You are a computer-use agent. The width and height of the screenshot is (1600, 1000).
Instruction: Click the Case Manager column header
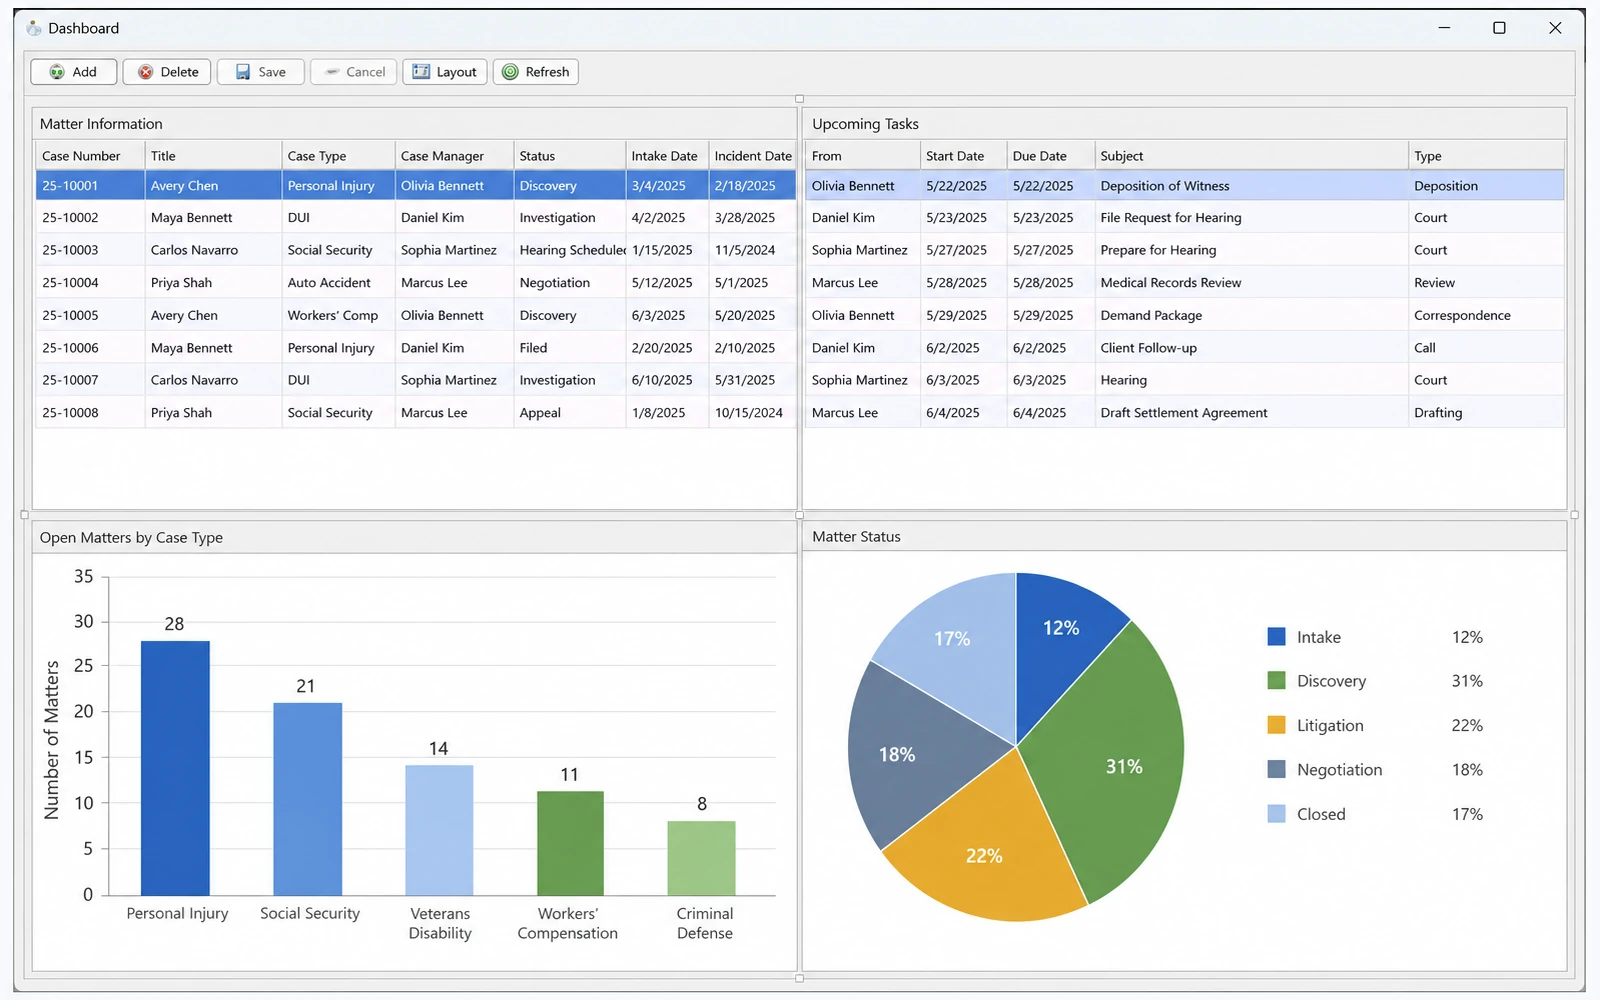tap(454, 156)
